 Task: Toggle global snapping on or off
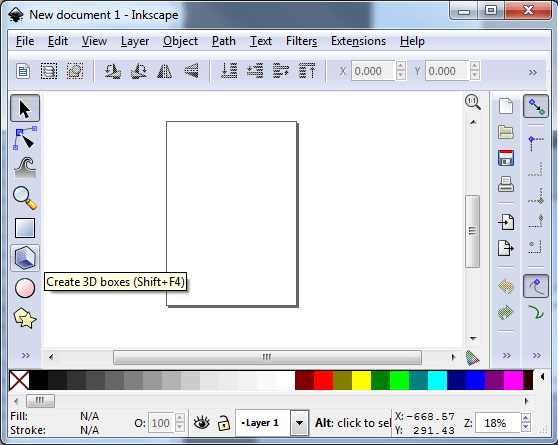tap(536, 106)
